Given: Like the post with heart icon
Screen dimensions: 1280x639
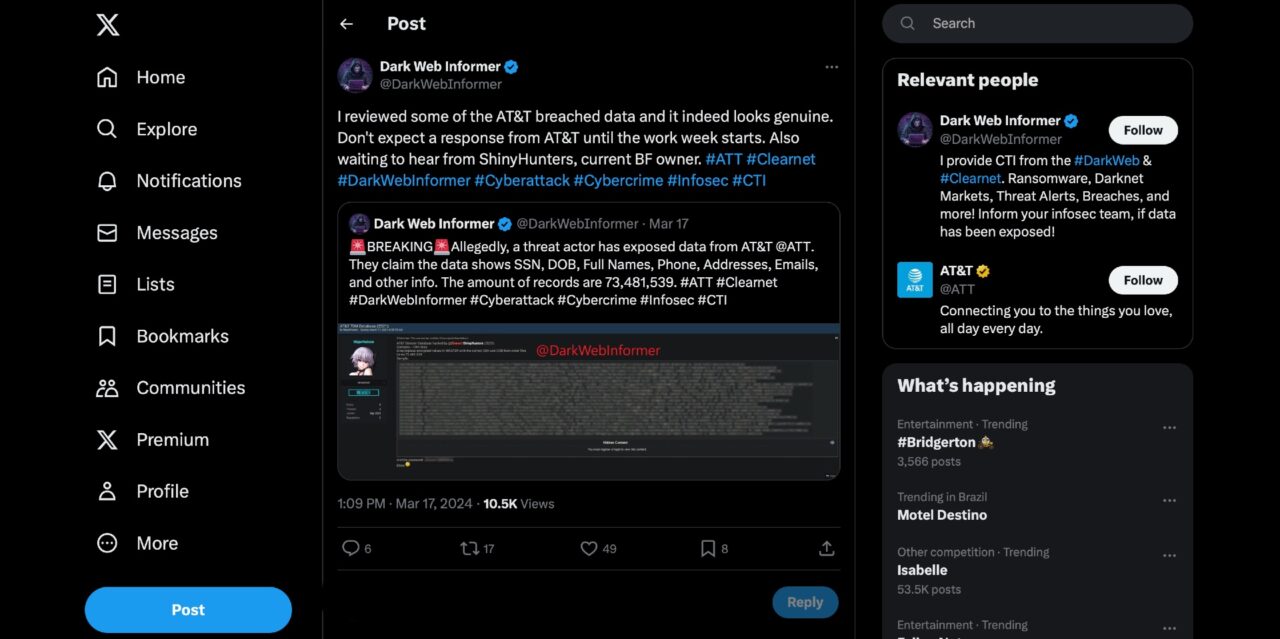Looking at the screenshot, I should pos(589,548).
